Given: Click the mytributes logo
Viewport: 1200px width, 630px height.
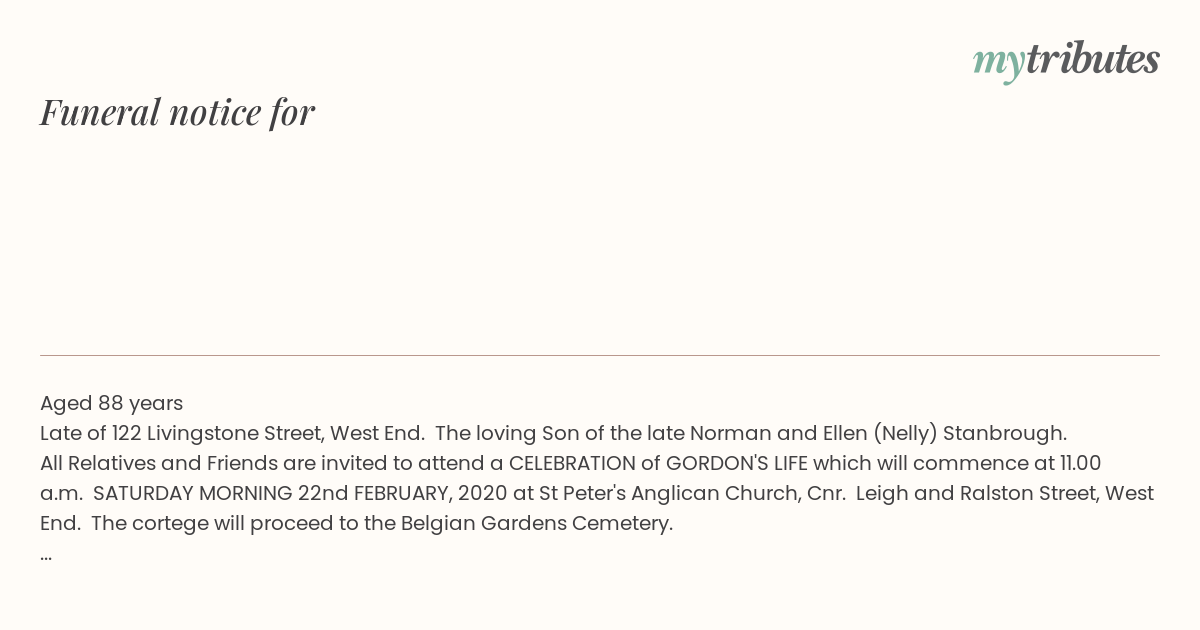Looking at the screenshot, I should coord(1066,61).
